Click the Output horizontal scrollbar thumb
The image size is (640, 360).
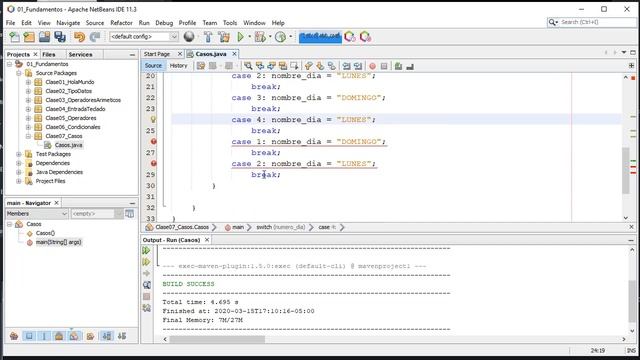[217, 339]
